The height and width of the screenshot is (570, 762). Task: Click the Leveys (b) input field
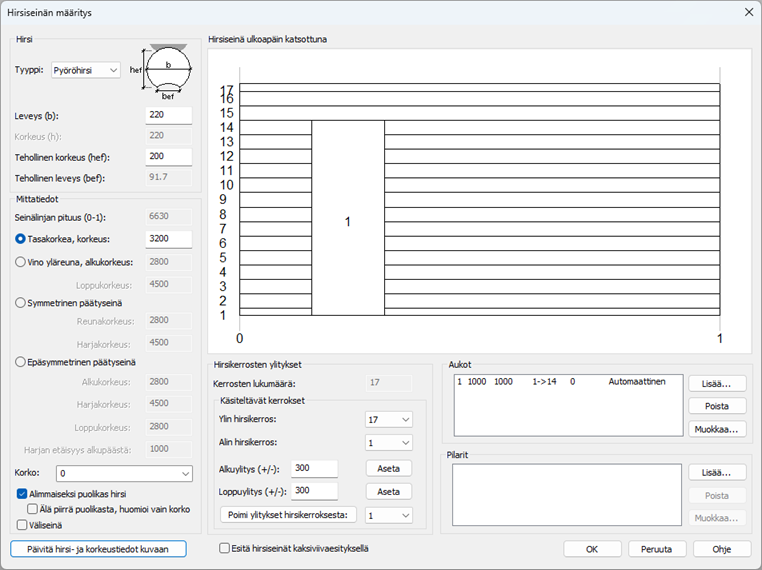(168, 116)
